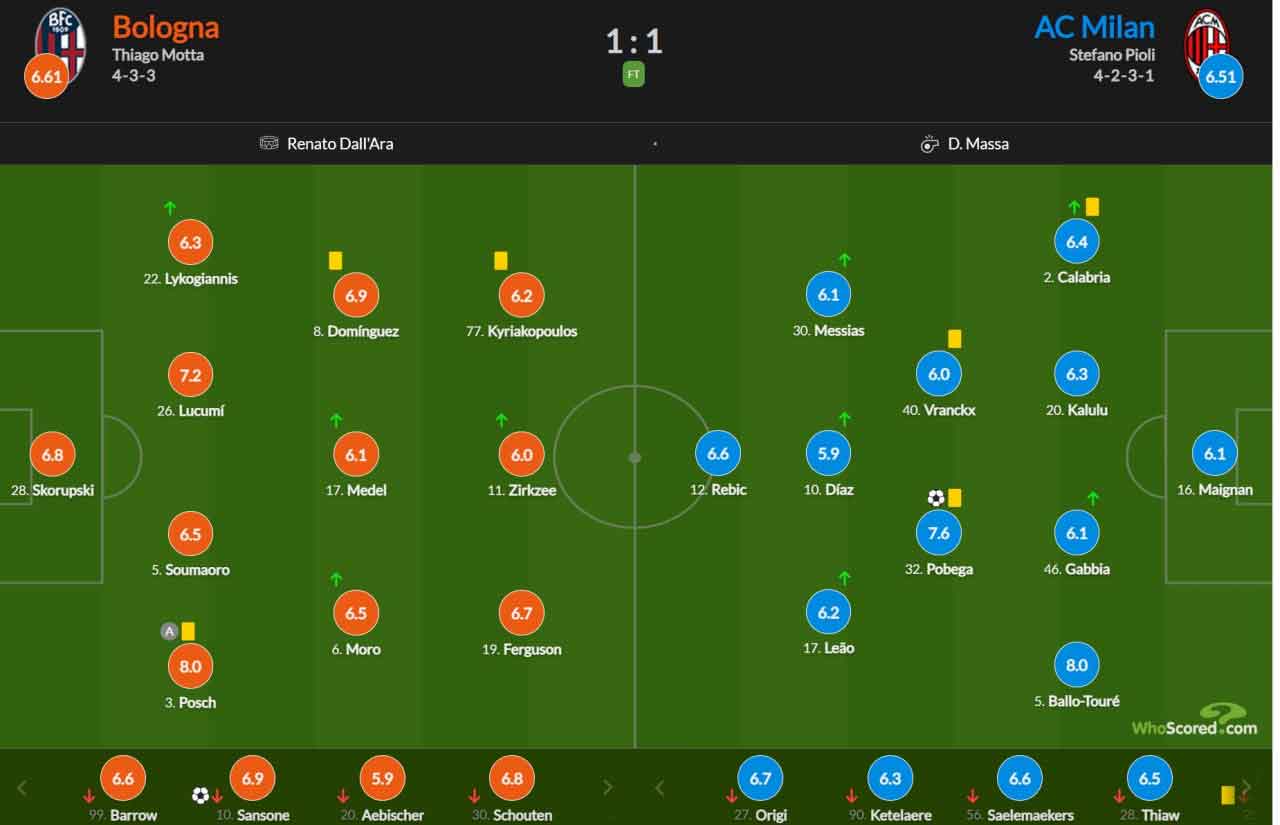Select Ballo-Touré's 8.0 rating circle

[1076, 665]
